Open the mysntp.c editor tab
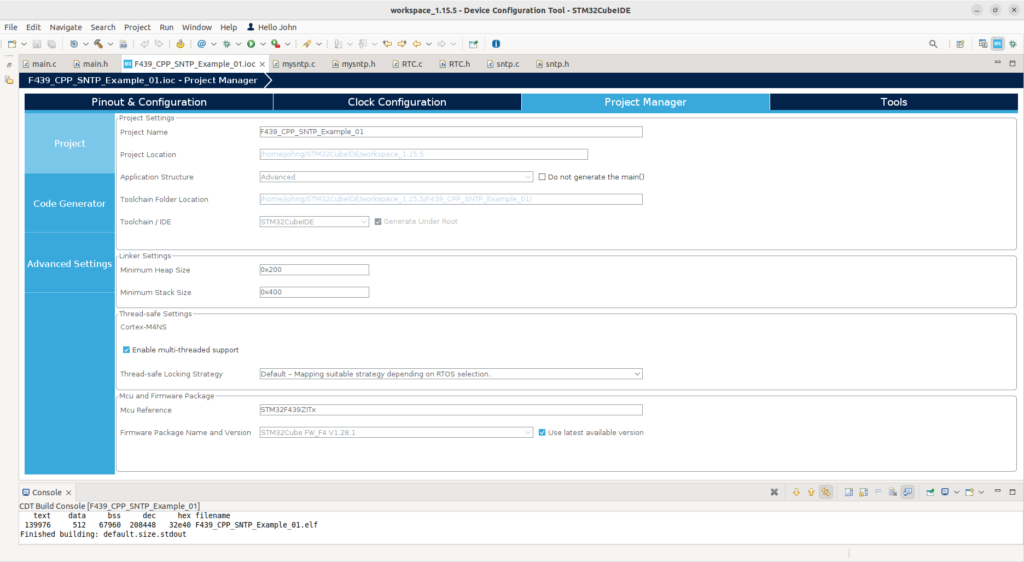Image resolution: width=1024 pixels, height=562 pixels. coord(294,64)
